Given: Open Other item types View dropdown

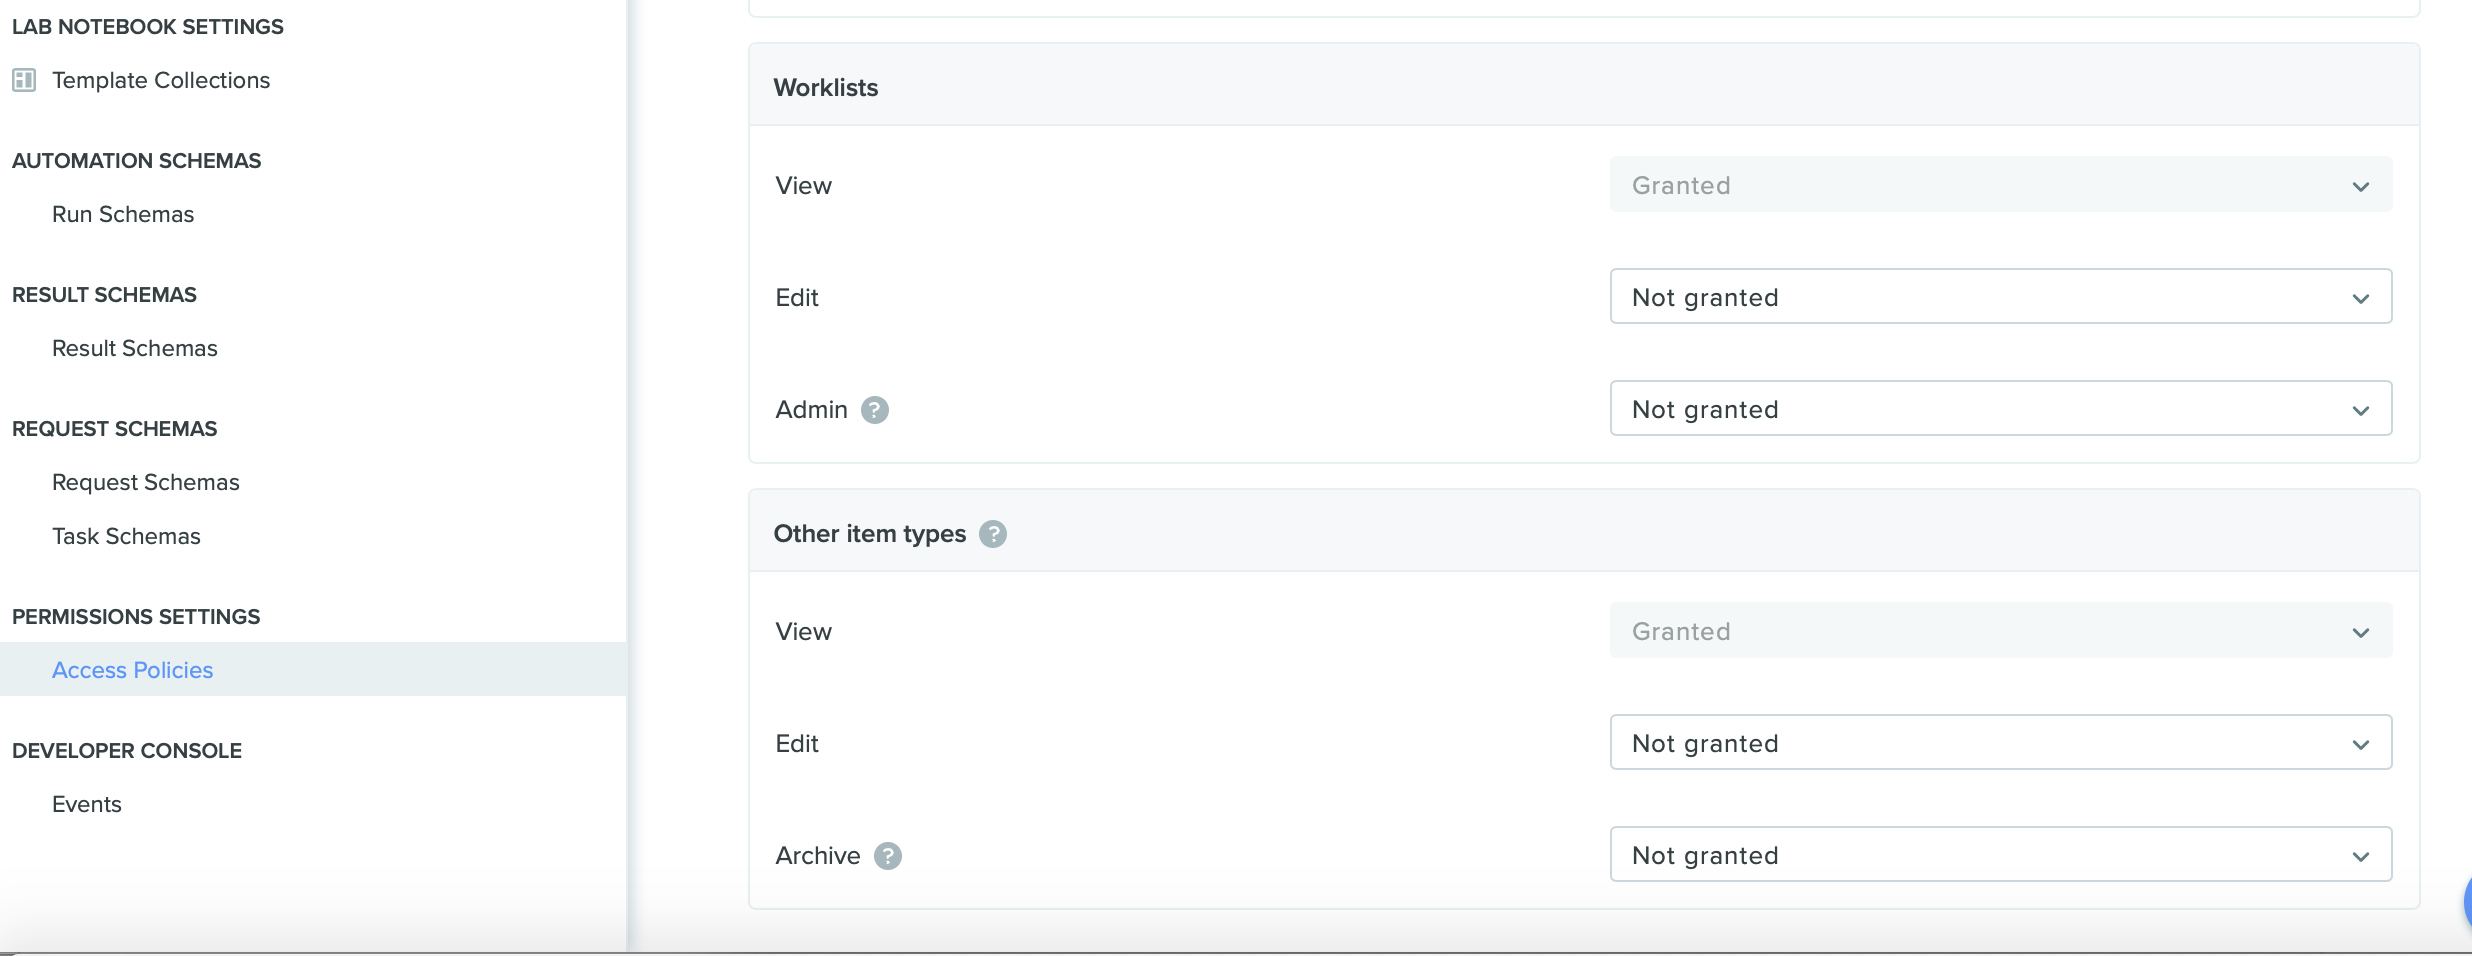Looking at the screenshot, I should point(2001,631).
